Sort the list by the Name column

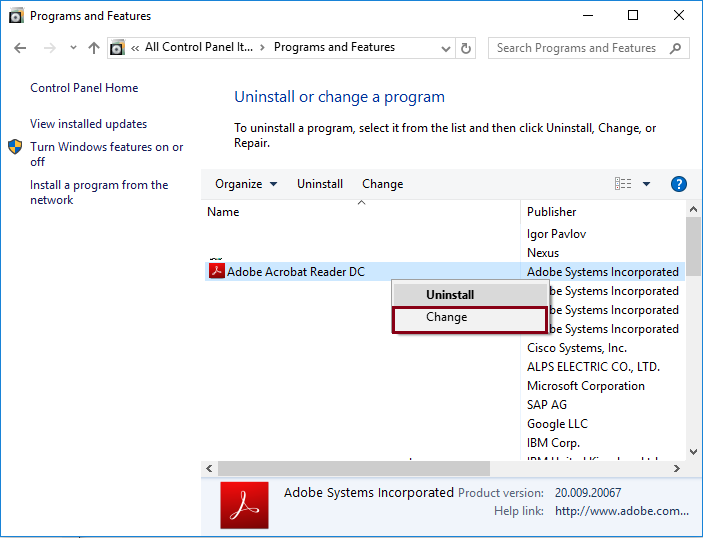[x=362, y=212]
